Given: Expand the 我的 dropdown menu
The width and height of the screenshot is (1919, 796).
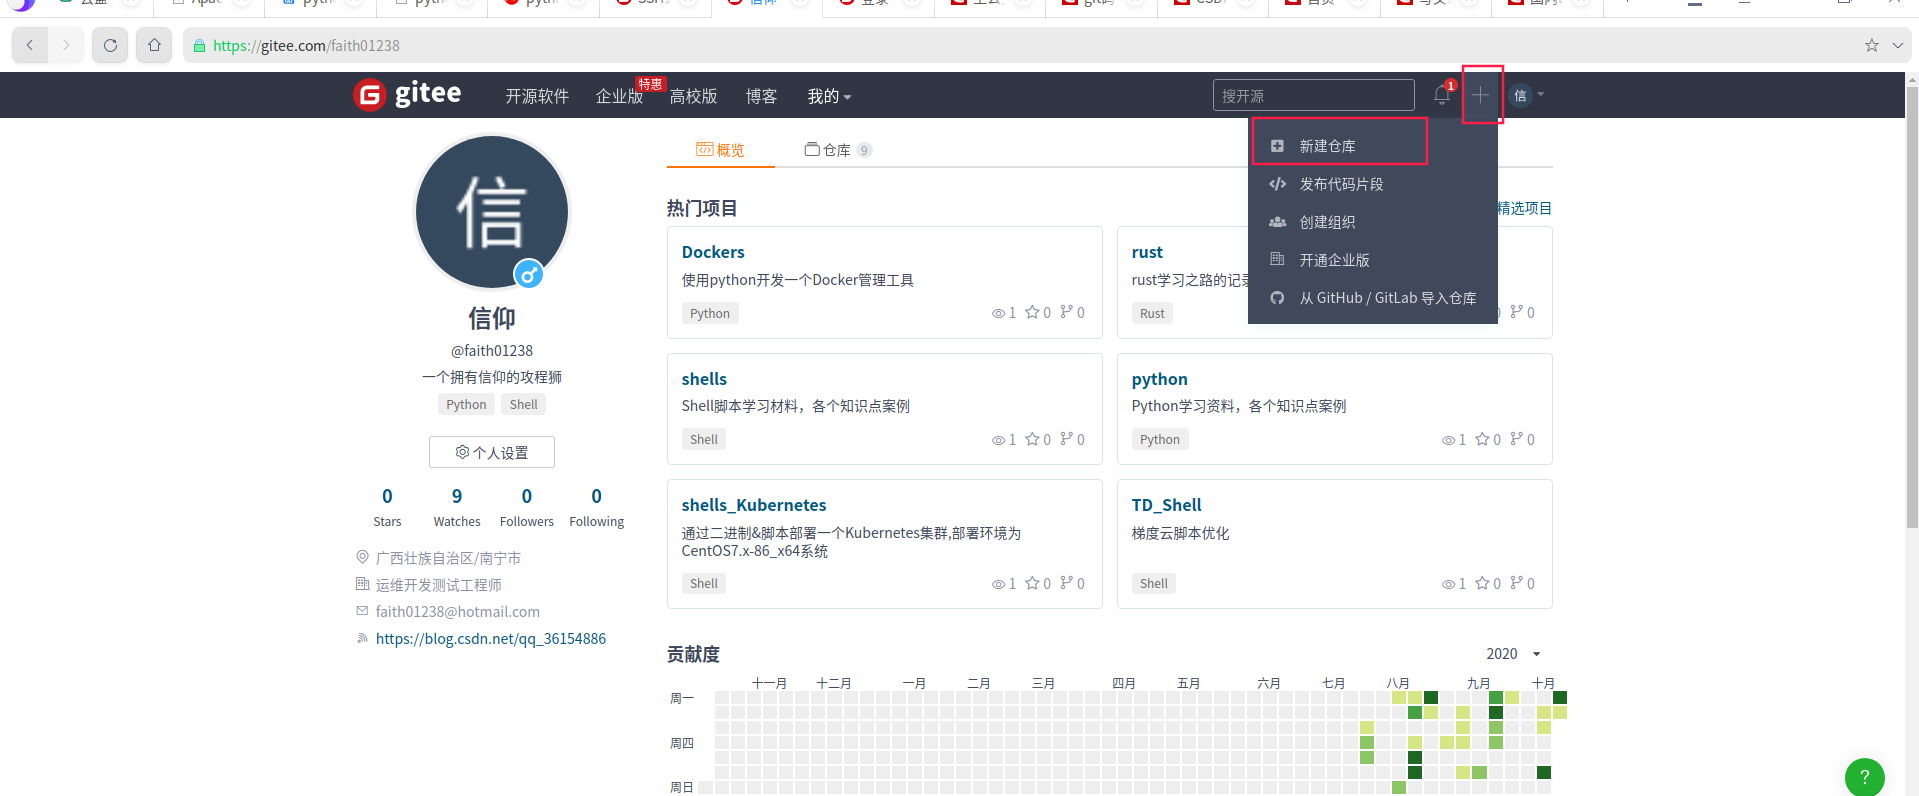Looking at the screenshot, I should pos(829,96).
